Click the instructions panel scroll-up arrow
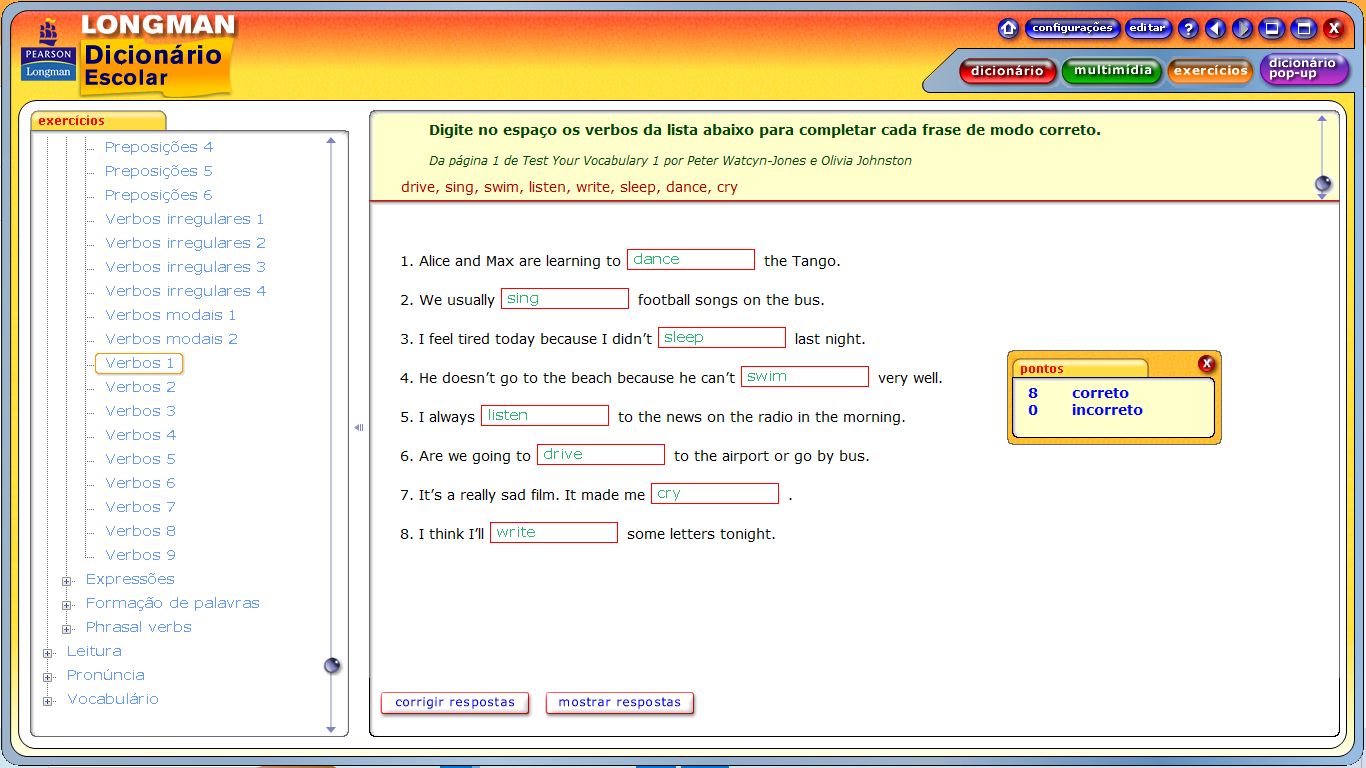This screenshot has height=768, width=1366. (1322, 119)
